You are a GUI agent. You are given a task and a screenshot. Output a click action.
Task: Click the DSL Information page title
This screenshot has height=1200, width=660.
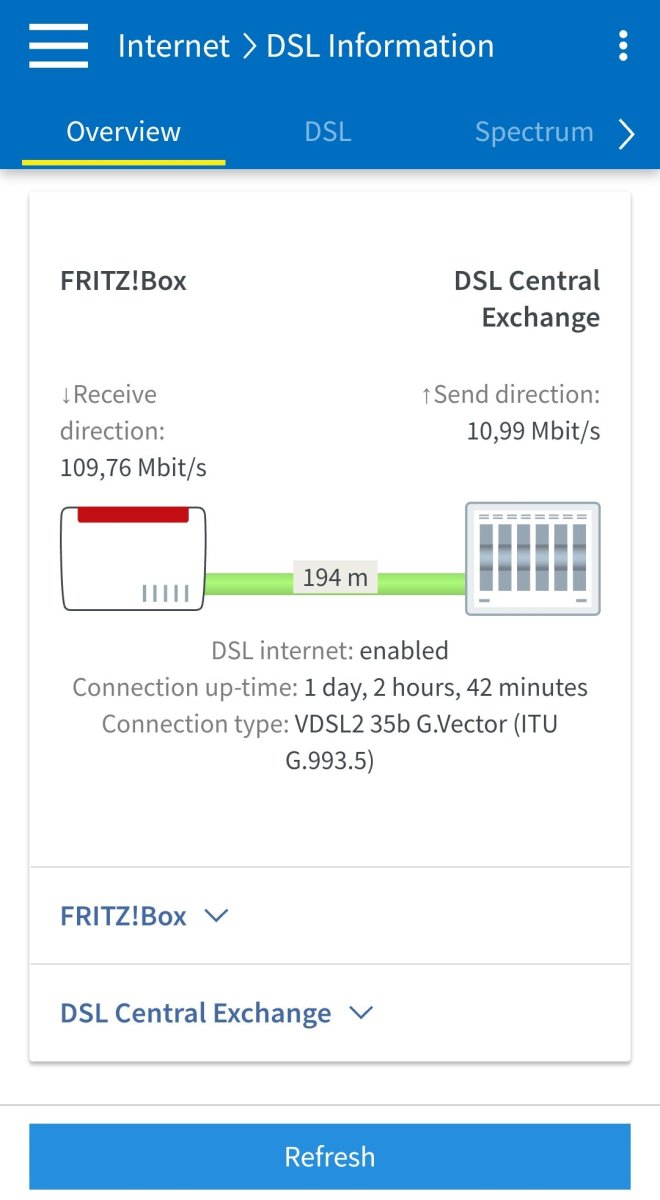(x=380, y=46)
